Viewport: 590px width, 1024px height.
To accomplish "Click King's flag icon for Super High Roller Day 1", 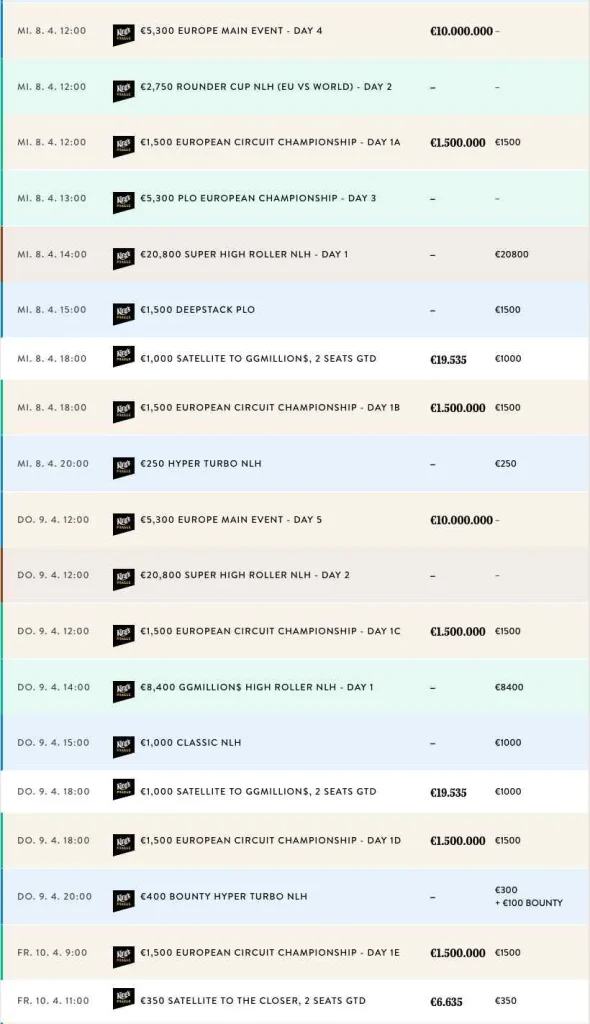I will [123, 259].
